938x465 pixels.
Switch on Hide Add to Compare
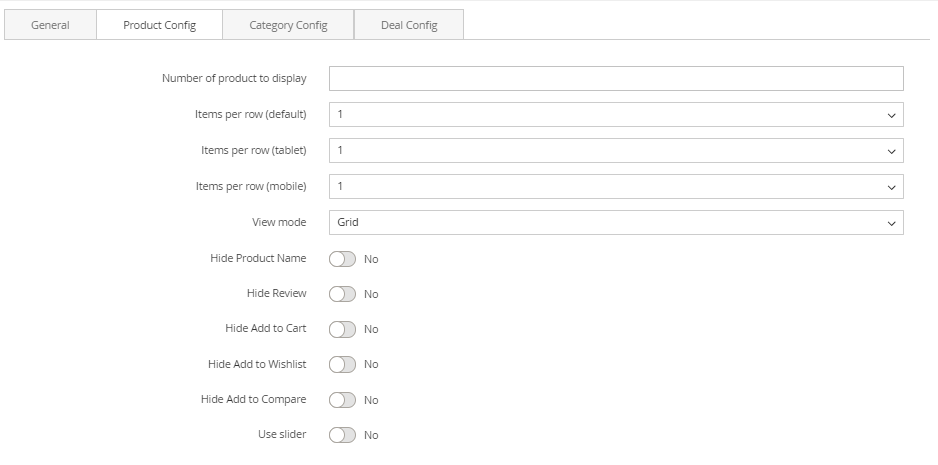[x=342, y=400]
